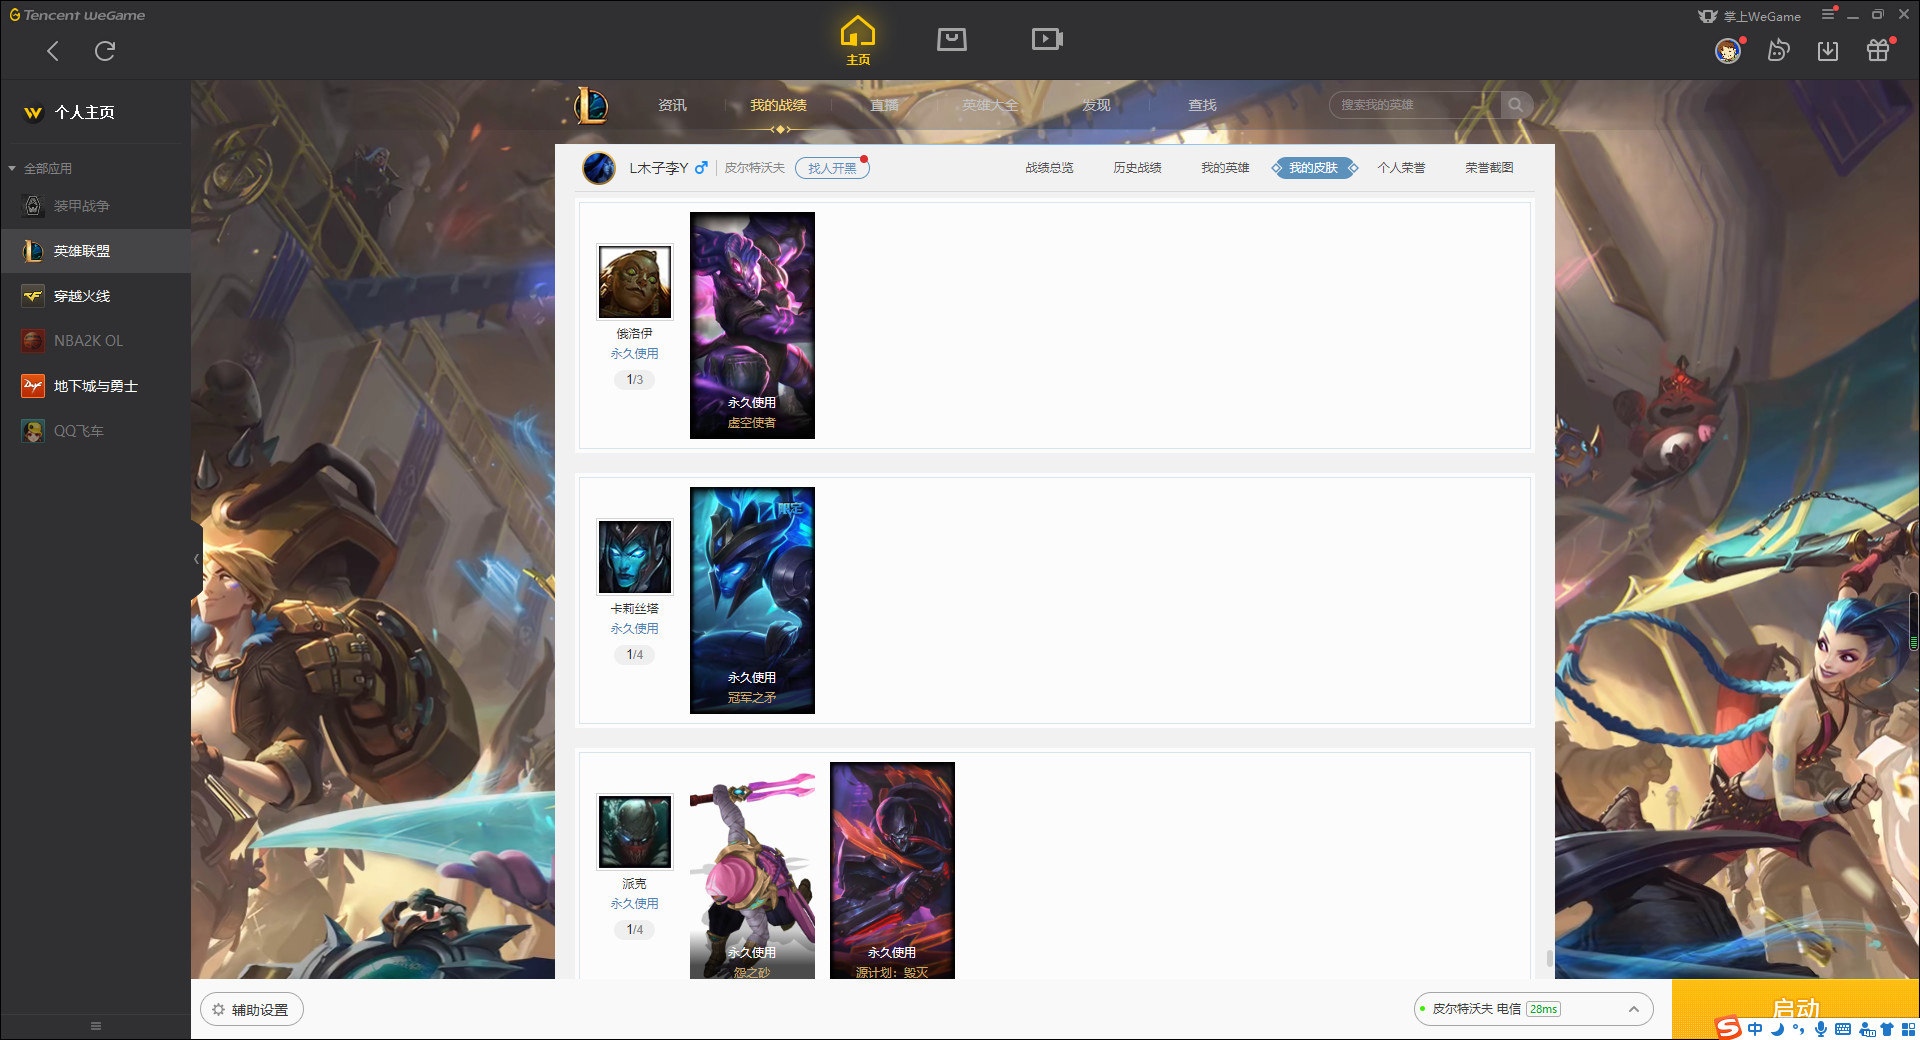1920x1040 pixels.
Task: Select 装甲战争 in the sidebar
Action: click(x=95, y=206)
